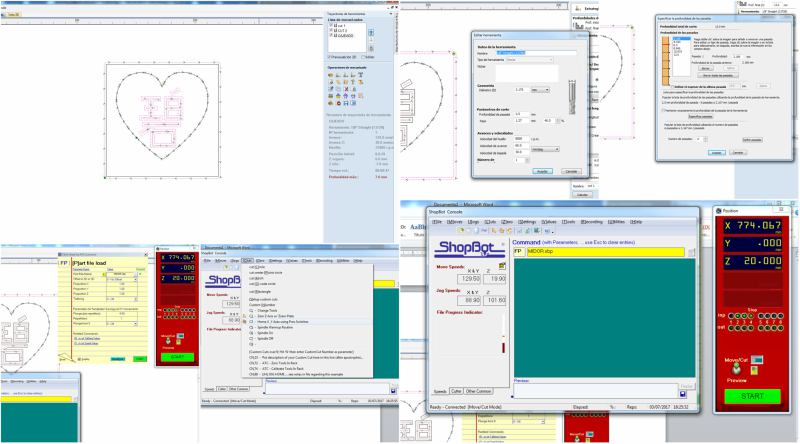Image resolution: width=800 pixels, height=444 pixels.
Task: Click Jog Speed Z field showing 101.60
Action: click(x=494, y=301)
